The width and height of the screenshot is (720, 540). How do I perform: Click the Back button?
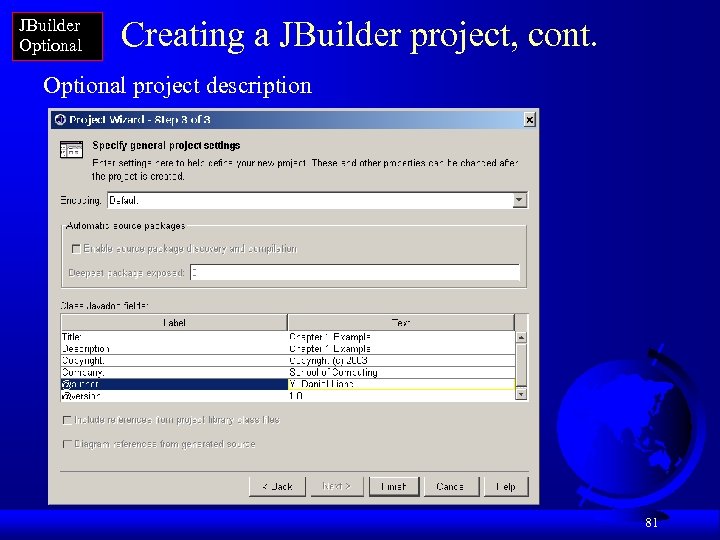click(277, 487)
